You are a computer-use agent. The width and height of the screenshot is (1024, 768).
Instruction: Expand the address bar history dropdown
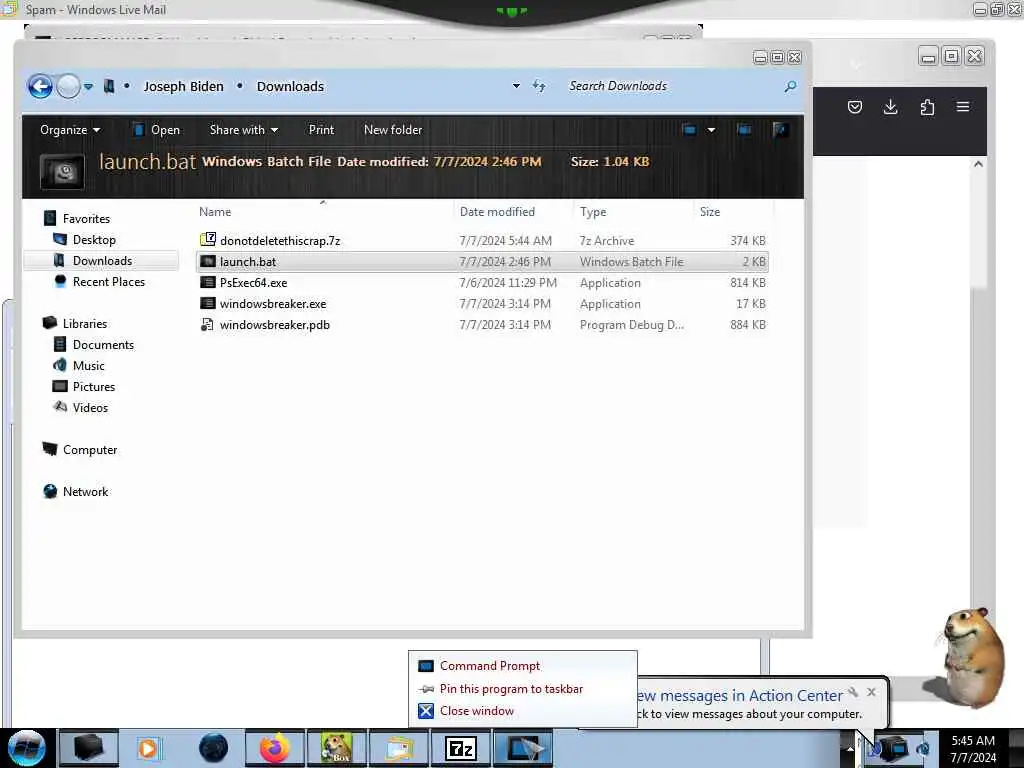(516, 86)
